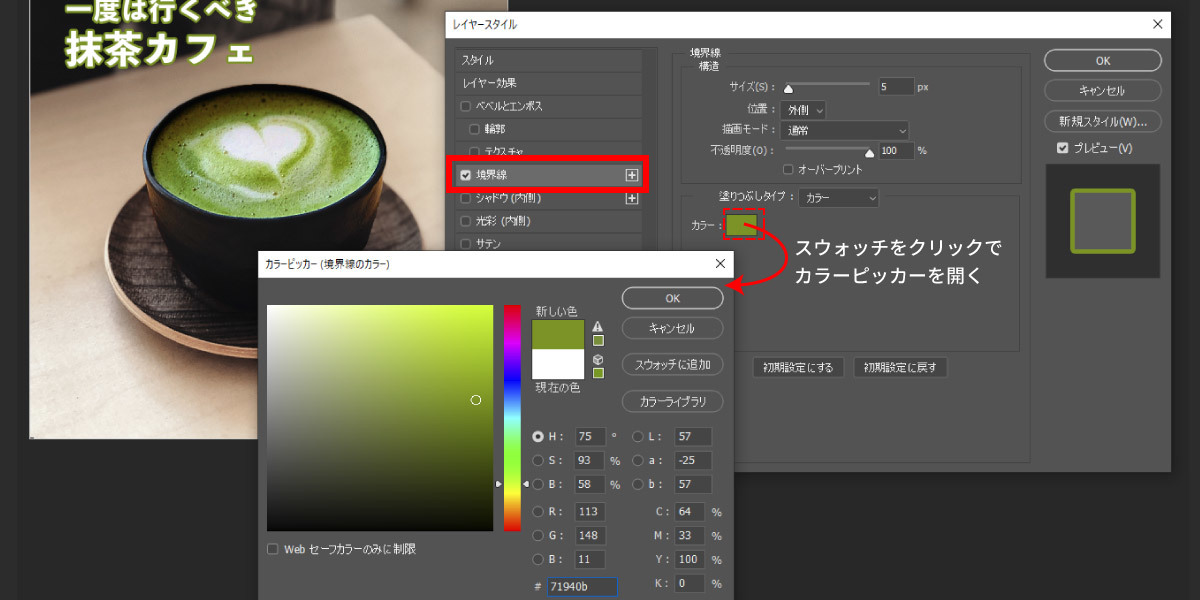The height and width of the screenshot is (600, 1200).
Task: Close the カラーピッカー dialog with its X
Action: 720,264
